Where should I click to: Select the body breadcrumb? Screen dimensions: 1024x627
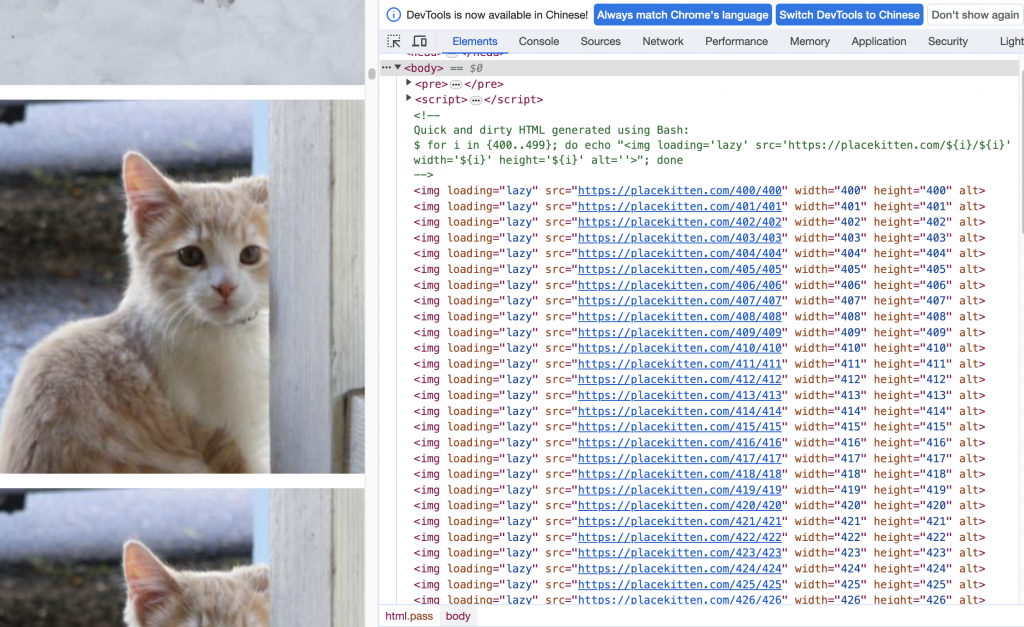pos(458,616)
